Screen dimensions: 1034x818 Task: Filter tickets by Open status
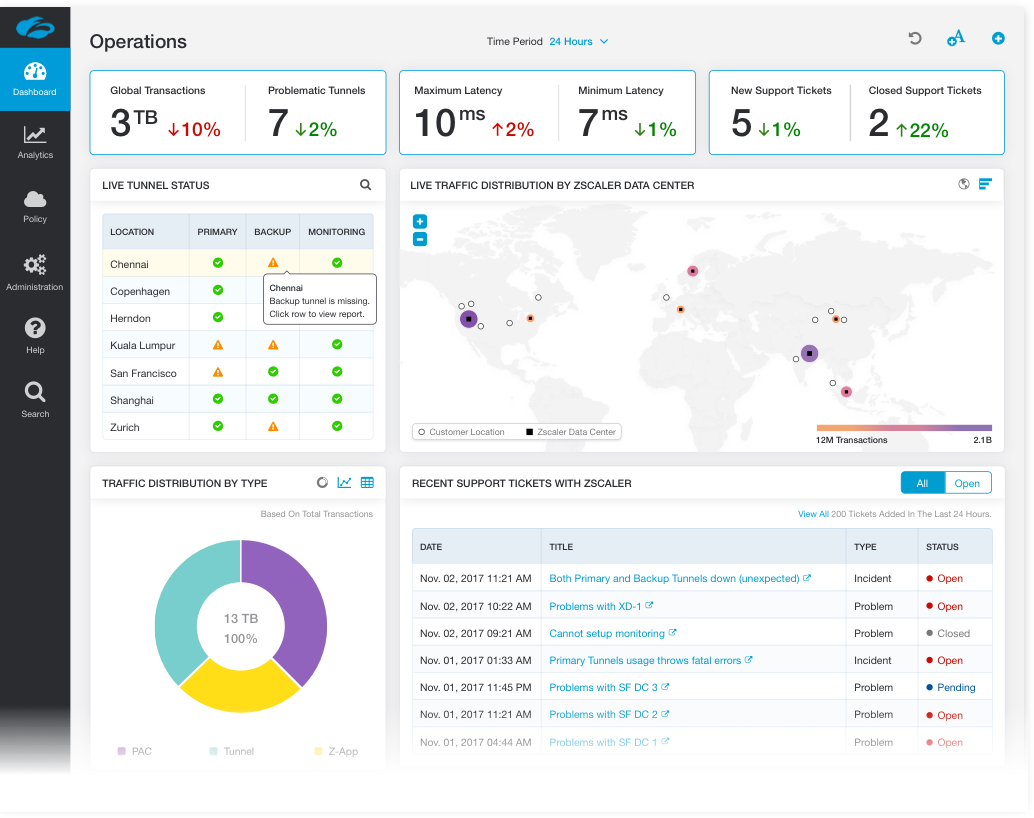coord(967,483)
